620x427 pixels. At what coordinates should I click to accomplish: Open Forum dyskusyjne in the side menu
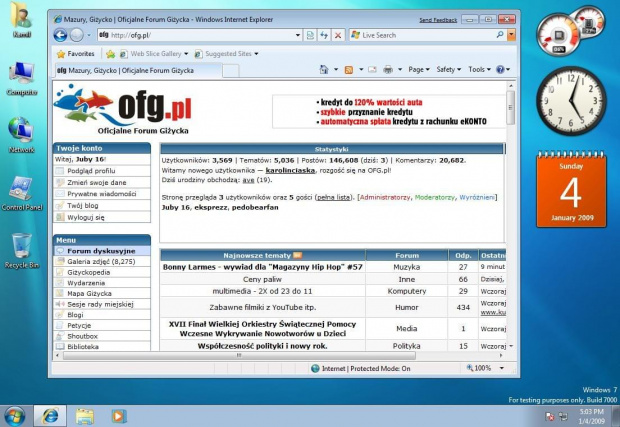click(x=101, y=251)
